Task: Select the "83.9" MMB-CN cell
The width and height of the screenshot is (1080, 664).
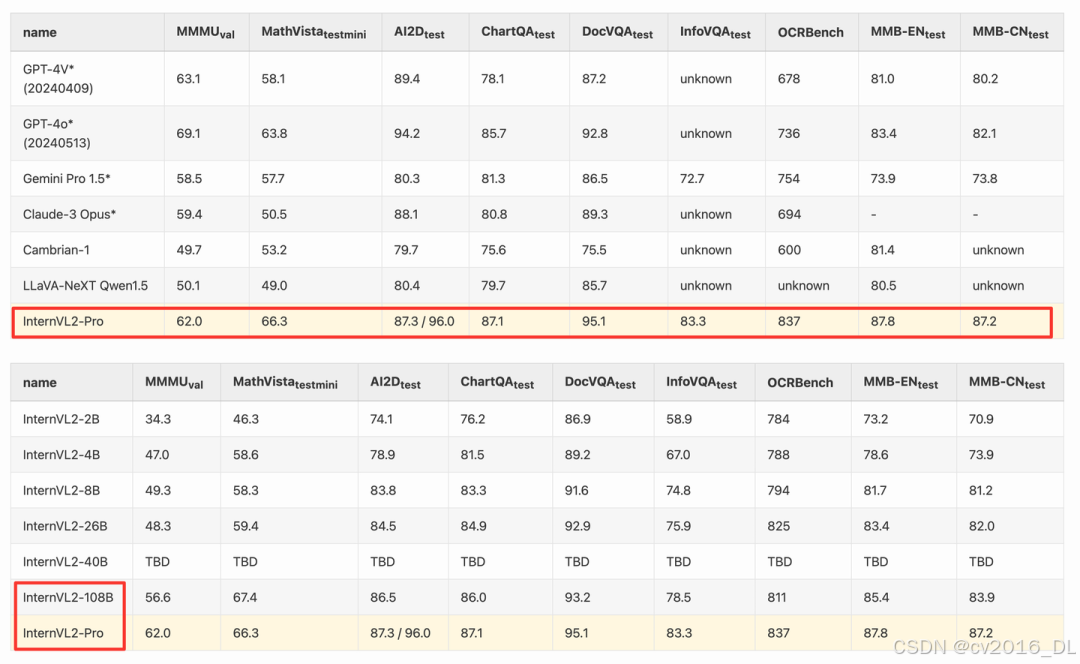Action: 982,597
